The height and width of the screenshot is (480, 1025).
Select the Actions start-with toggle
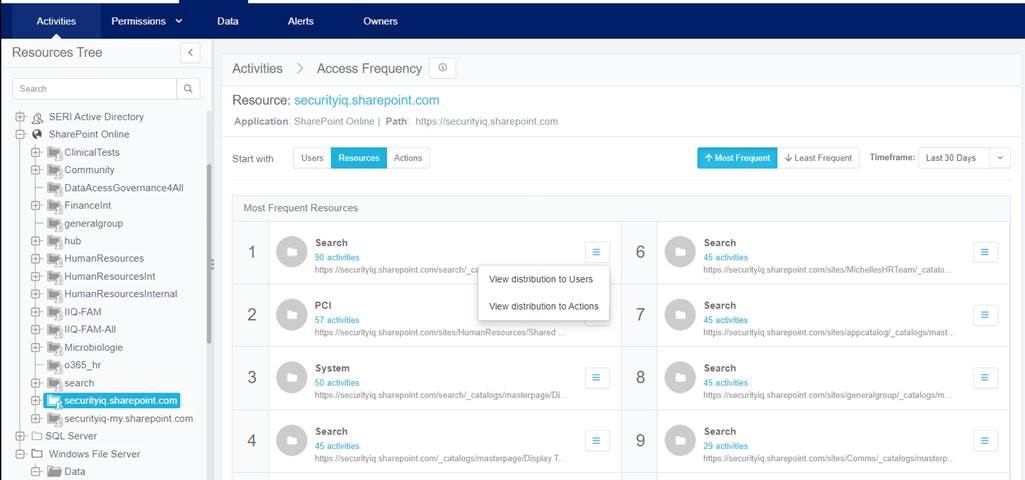click(407, 158)
